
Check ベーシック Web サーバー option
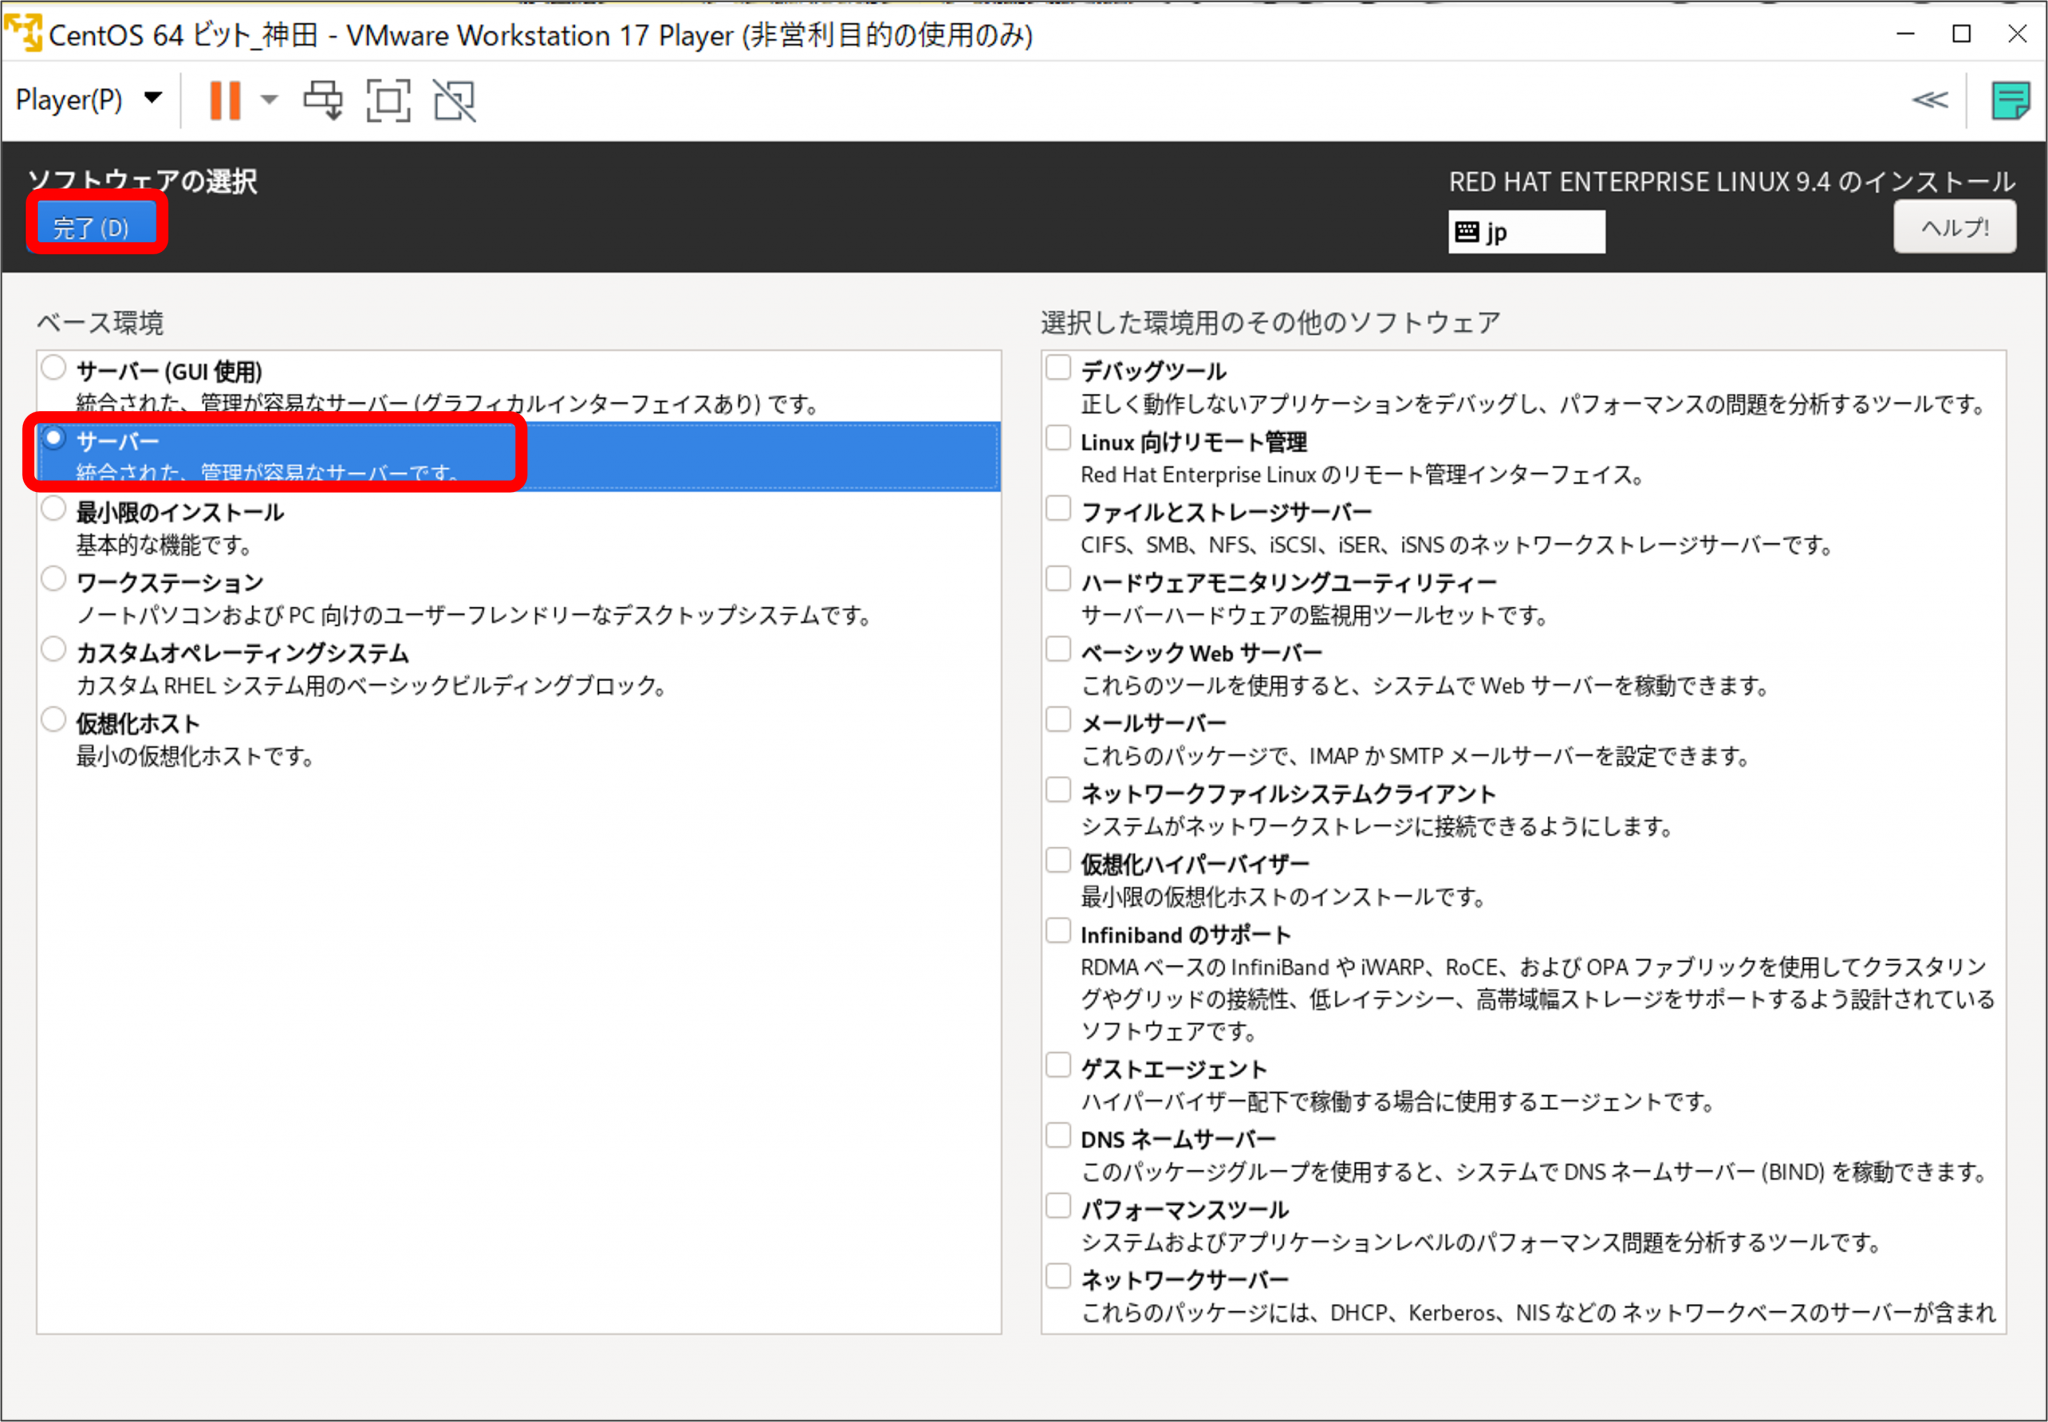click(x=1058, y=649)
